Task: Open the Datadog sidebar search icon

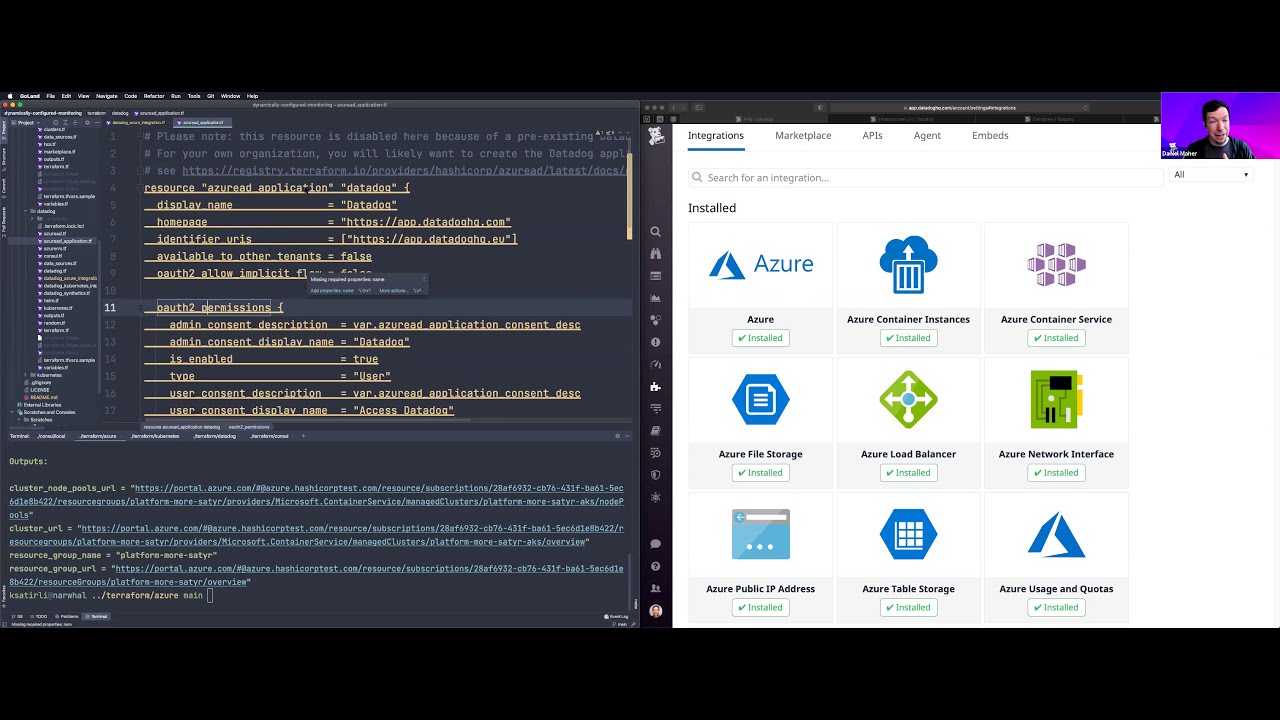Action: 655,231
